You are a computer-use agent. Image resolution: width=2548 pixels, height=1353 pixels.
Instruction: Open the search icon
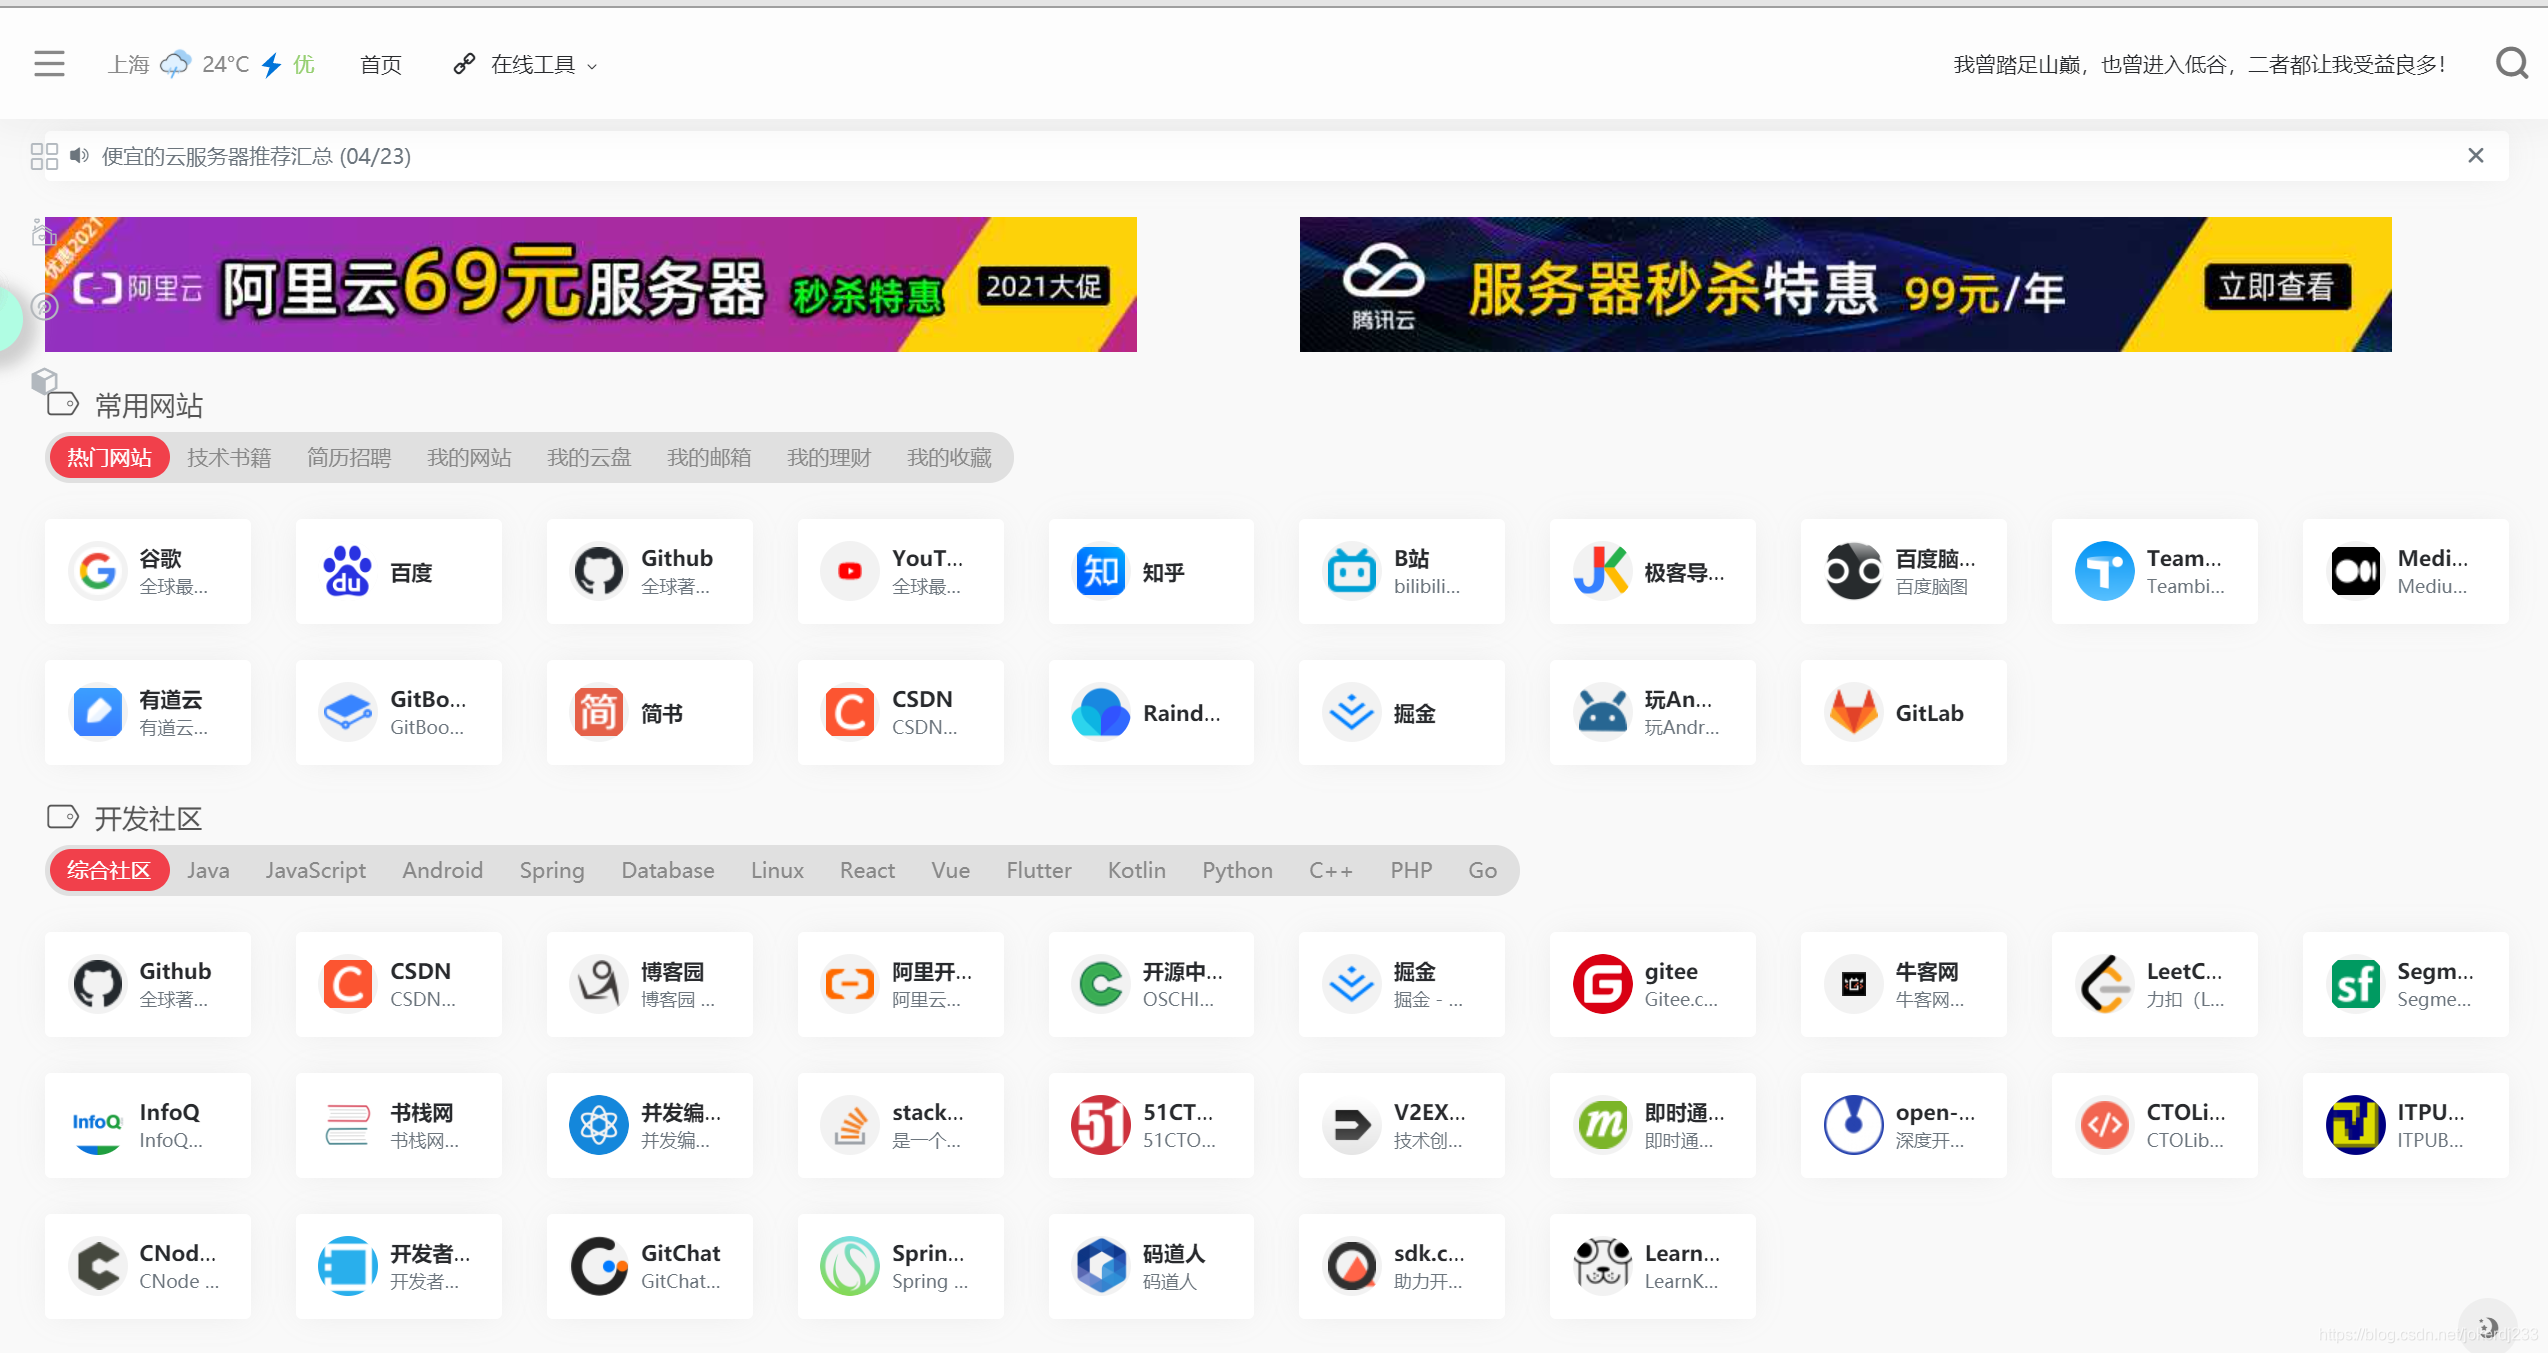[x=2511, y=62]
